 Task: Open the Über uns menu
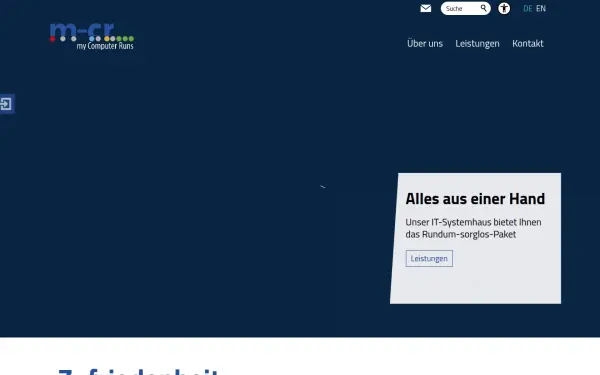click(x=425, y=44)
